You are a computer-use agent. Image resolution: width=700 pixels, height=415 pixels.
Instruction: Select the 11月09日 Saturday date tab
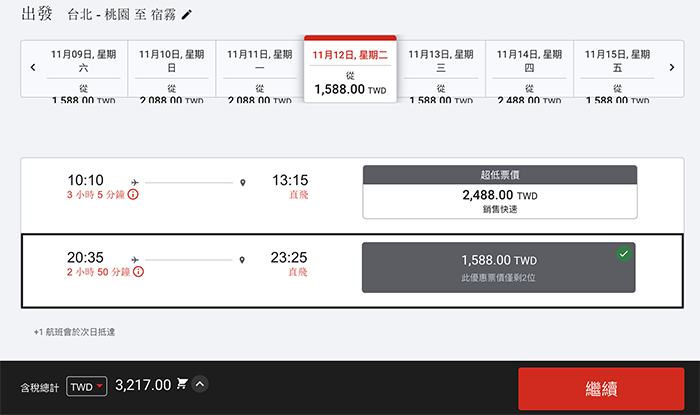click(x=83, y=69)
